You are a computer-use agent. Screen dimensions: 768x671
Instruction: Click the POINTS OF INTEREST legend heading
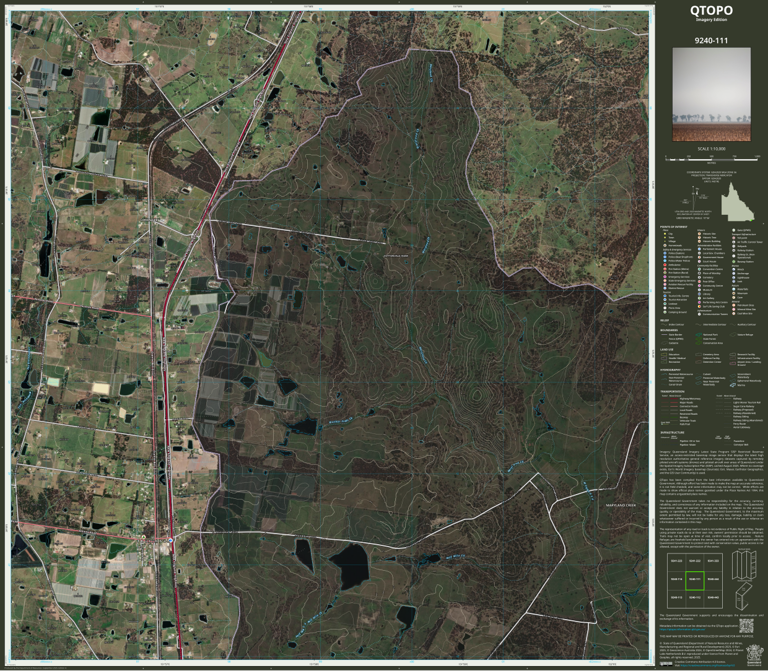pos(673,227)
